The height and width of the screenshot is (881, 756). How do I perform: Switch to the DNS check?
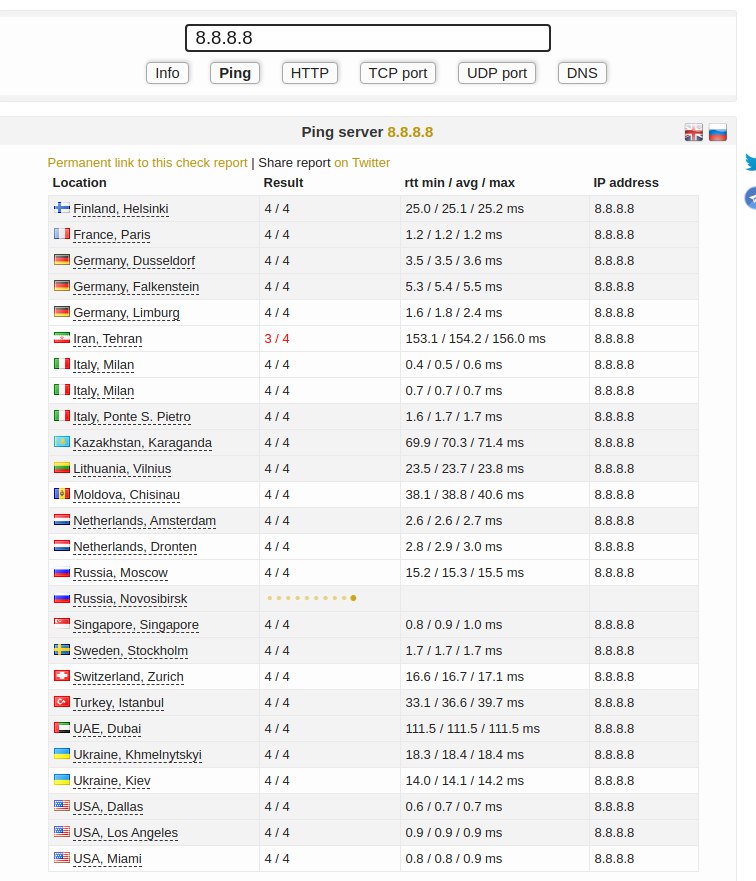click(582, 73)
